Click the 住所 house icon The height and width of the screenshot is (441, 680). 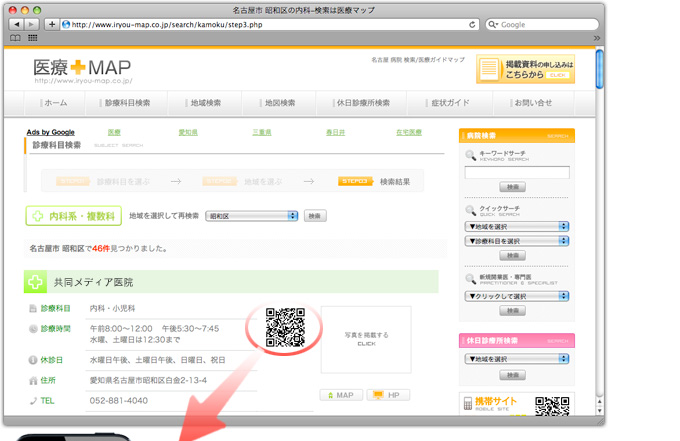point(33,381)
